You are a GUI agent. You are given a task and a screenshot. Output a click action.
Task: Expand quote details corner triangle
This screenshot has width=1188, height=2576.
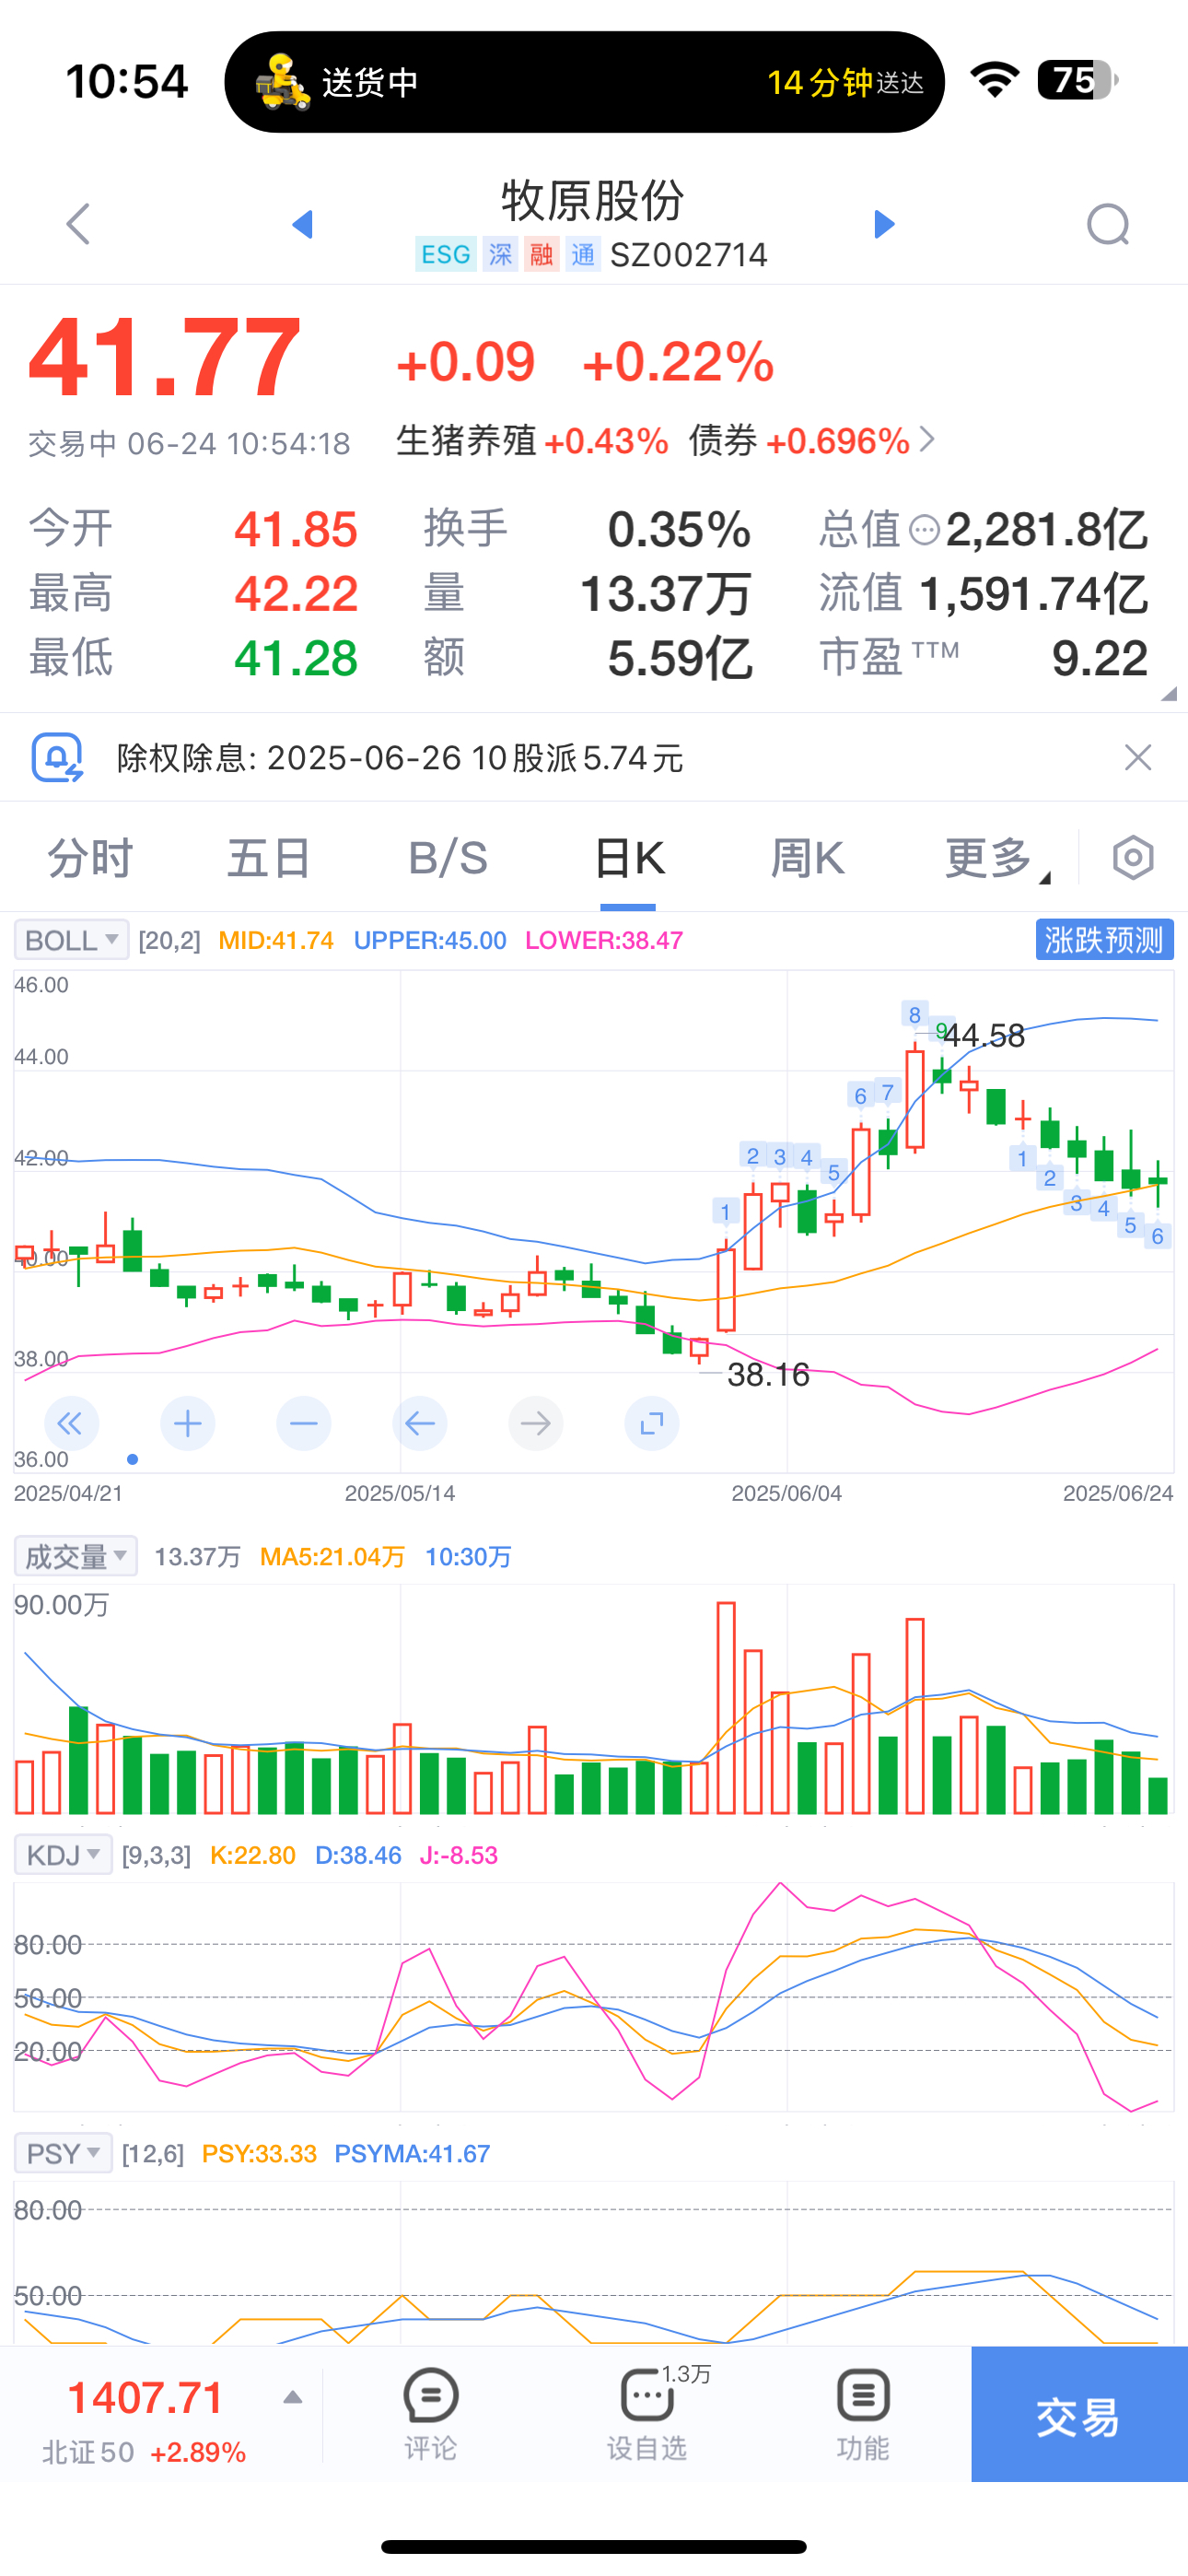coord(1169,693)
